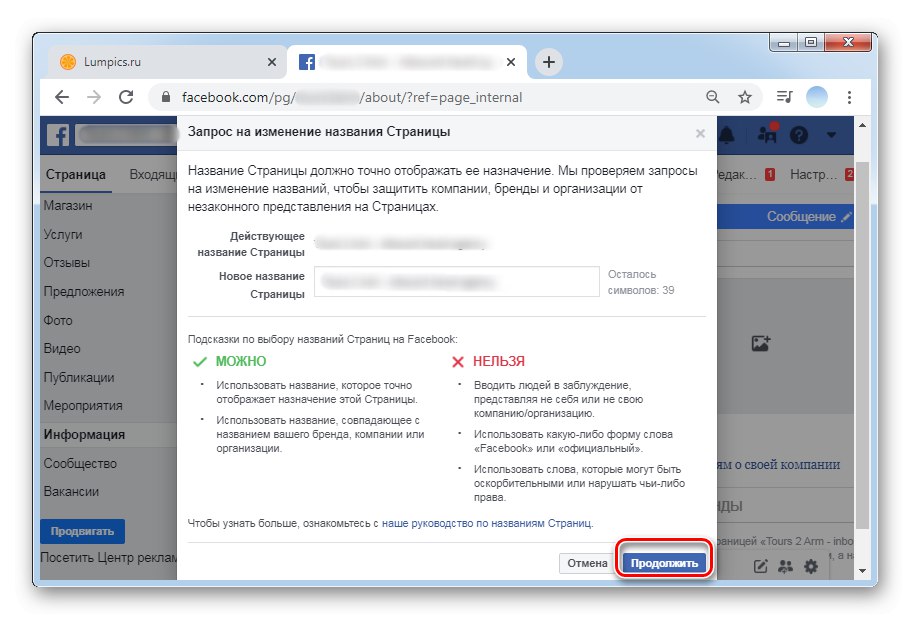Screen dimensions: 911x620
Task: Minimize the browser window
Action: [x=784, y=42]
